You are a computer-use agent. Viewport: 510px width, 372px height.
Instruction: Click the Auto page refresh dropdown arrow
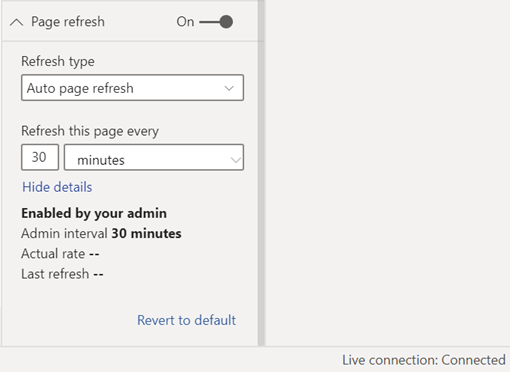click(229, 88)
